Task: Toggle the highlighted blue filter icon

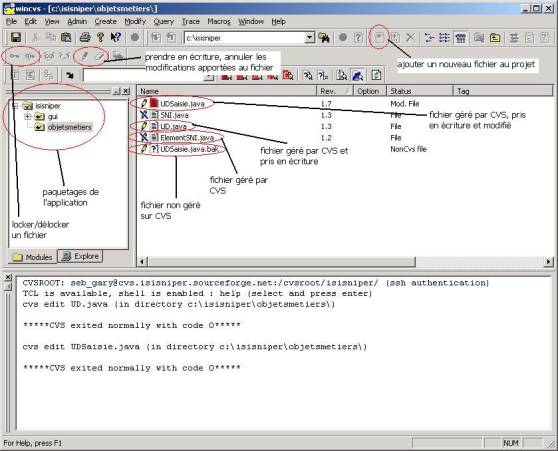Action: [x=357, y=75]
